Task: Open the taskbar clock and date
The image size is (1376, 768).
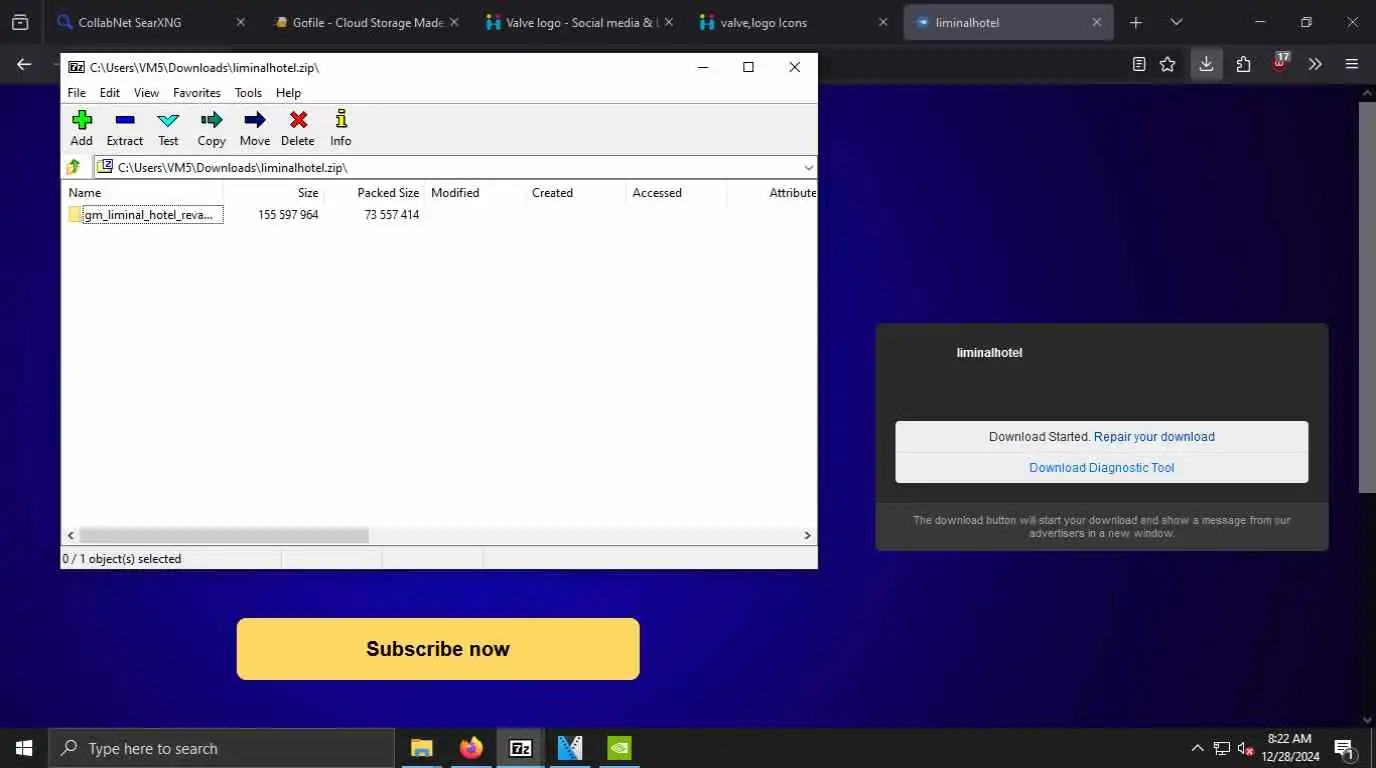Action: click(x=1290, y=748)
